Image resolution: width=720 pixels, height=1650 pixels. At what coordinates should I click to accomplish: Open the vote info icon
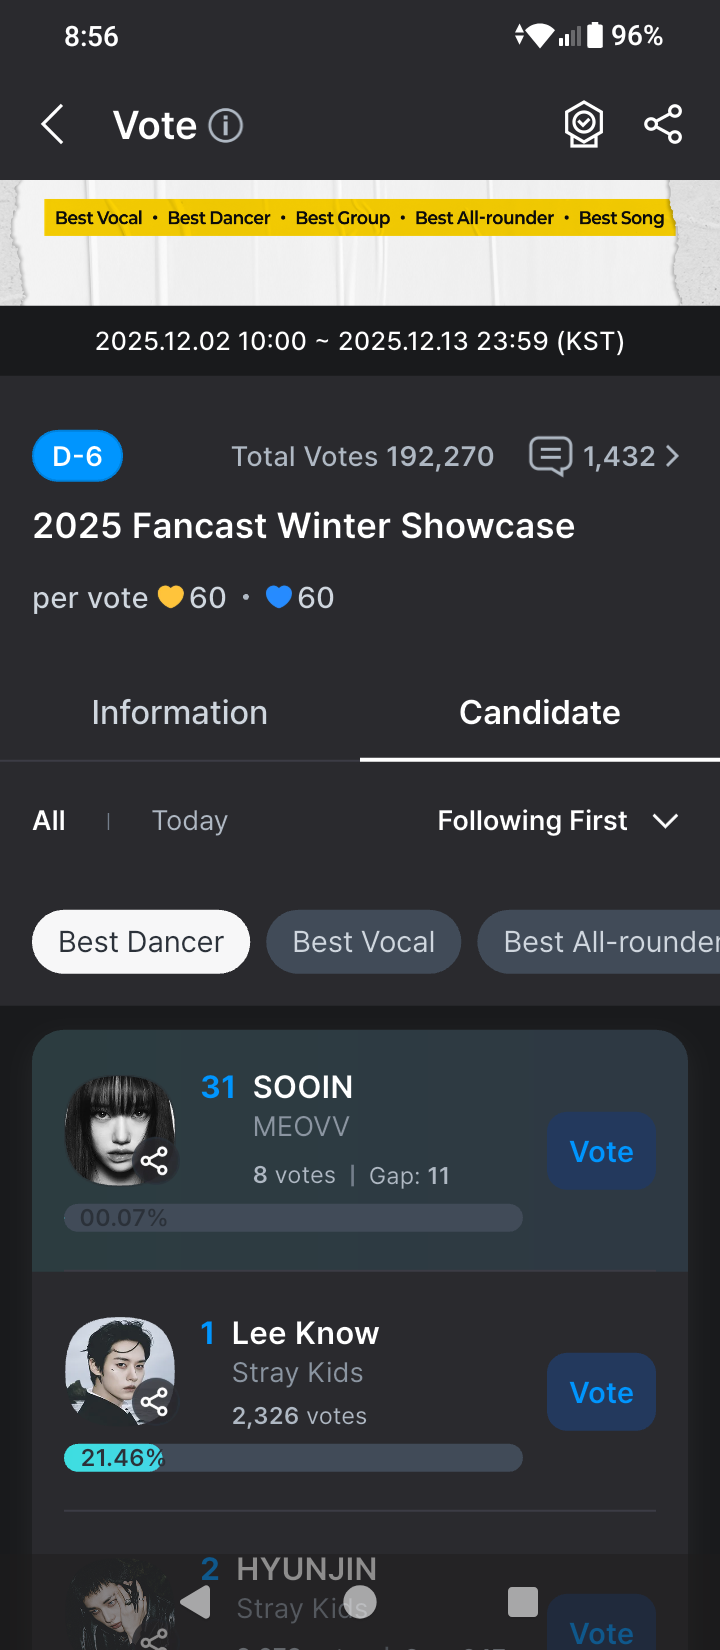pos(226,126)
